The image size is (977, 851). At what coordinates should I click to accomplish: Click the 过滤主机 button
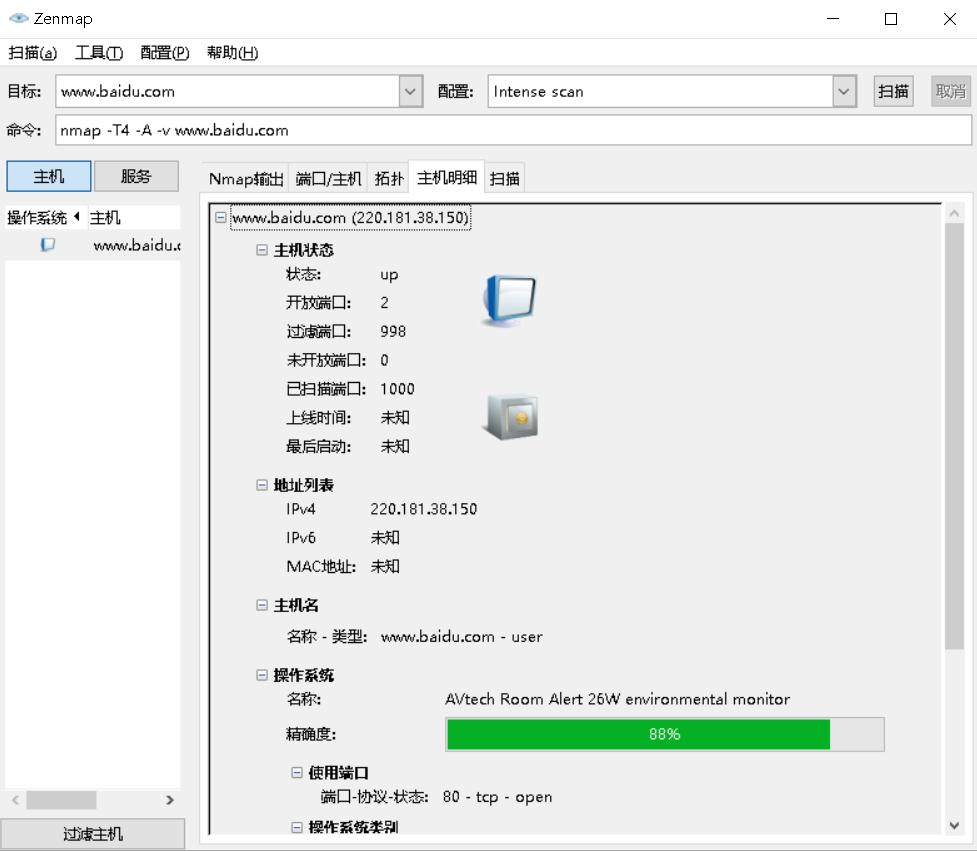point(93,833)
